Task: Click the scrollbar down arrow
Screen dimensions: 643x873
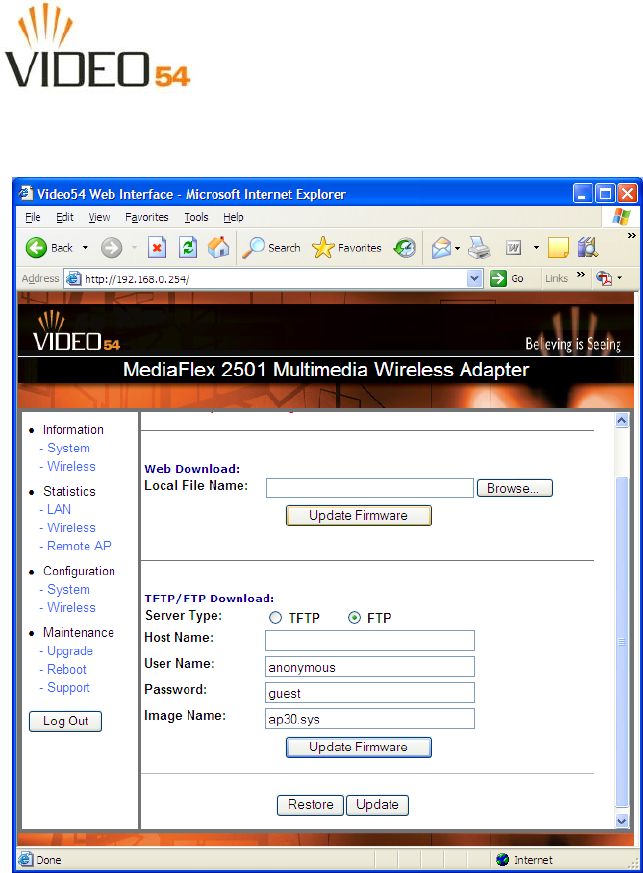Action: point(622,821)
